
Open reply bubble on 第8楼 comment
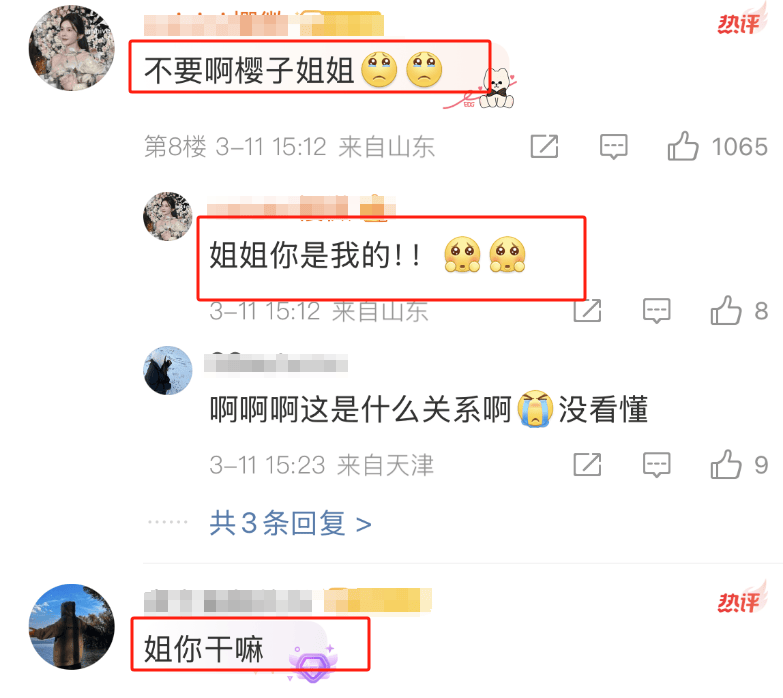(613, 146)
